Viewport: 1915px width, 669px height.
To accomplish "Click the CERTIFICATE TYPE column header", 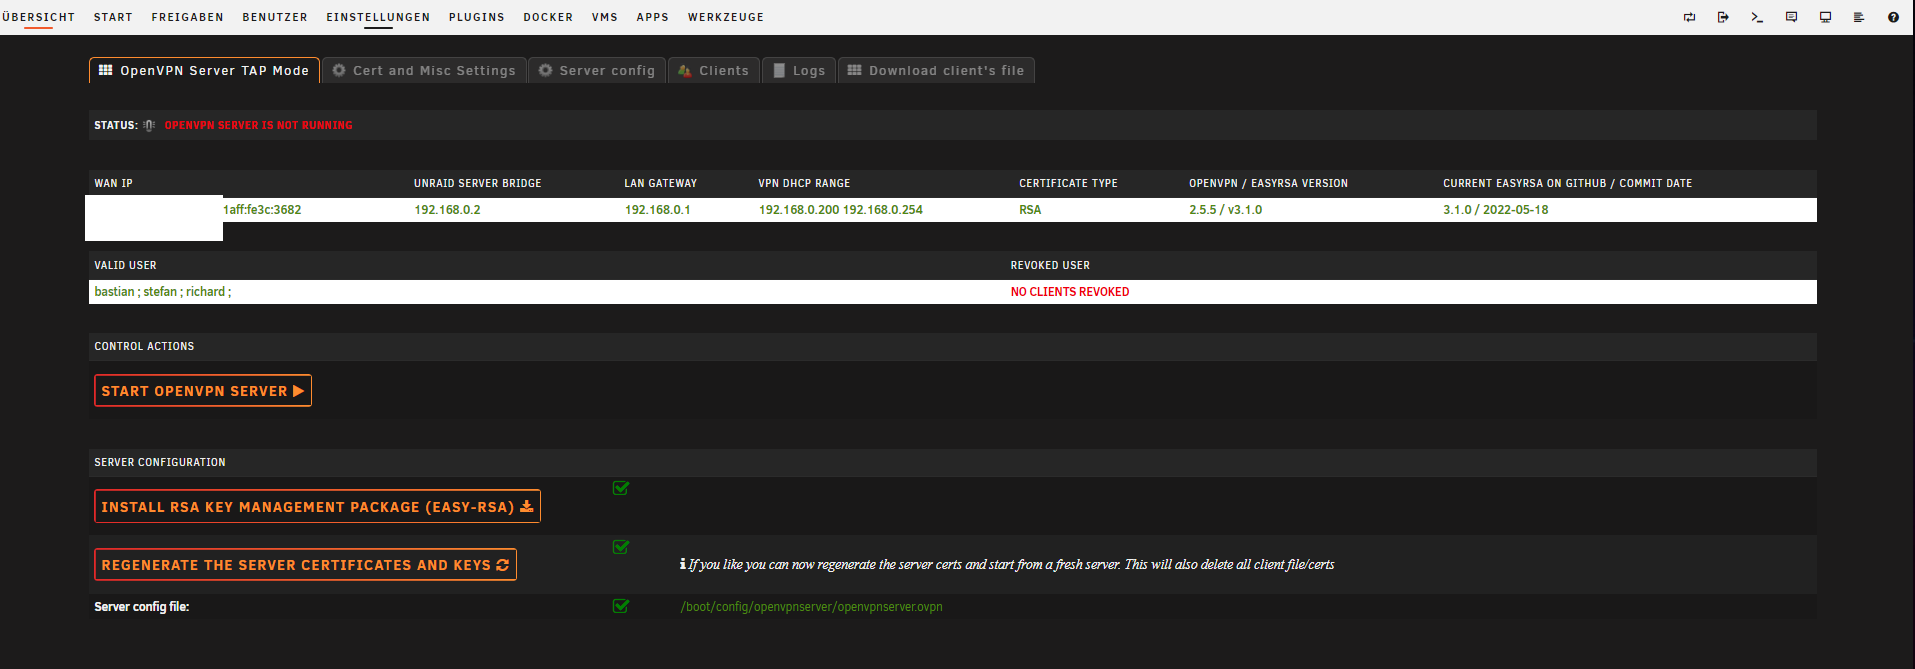I will point(1068,183).
